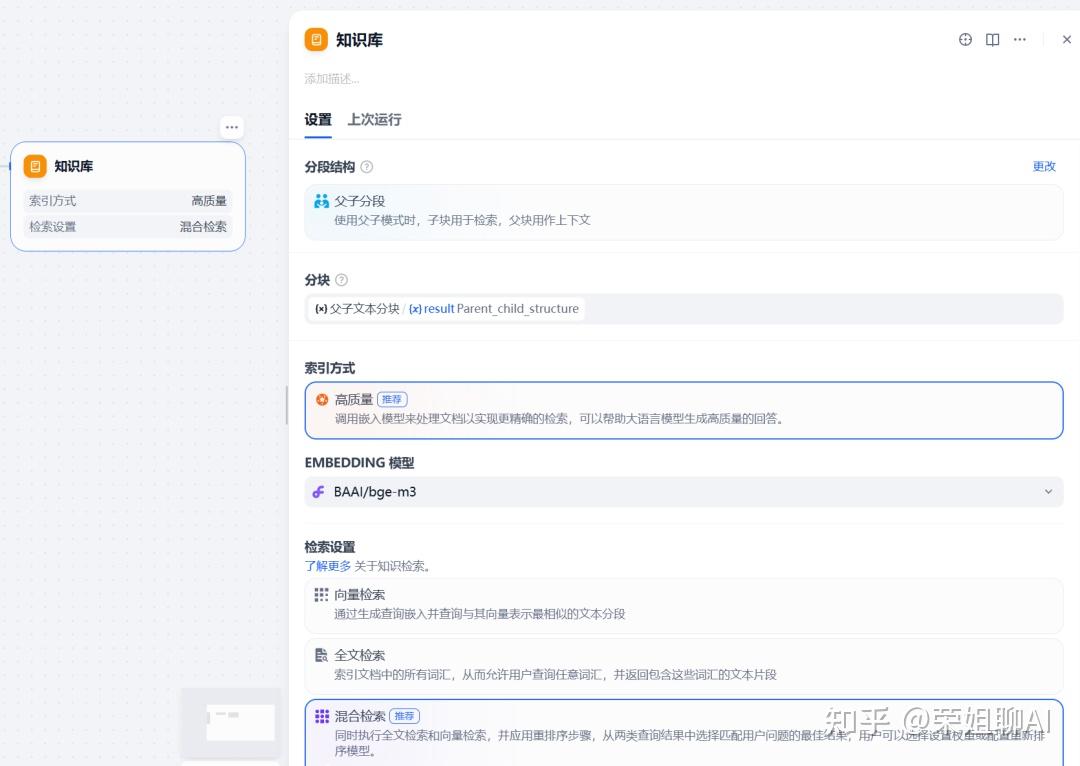Open the three-dot menu above the canvas node
Screen dimensions: 1080x766
point(232,127)
